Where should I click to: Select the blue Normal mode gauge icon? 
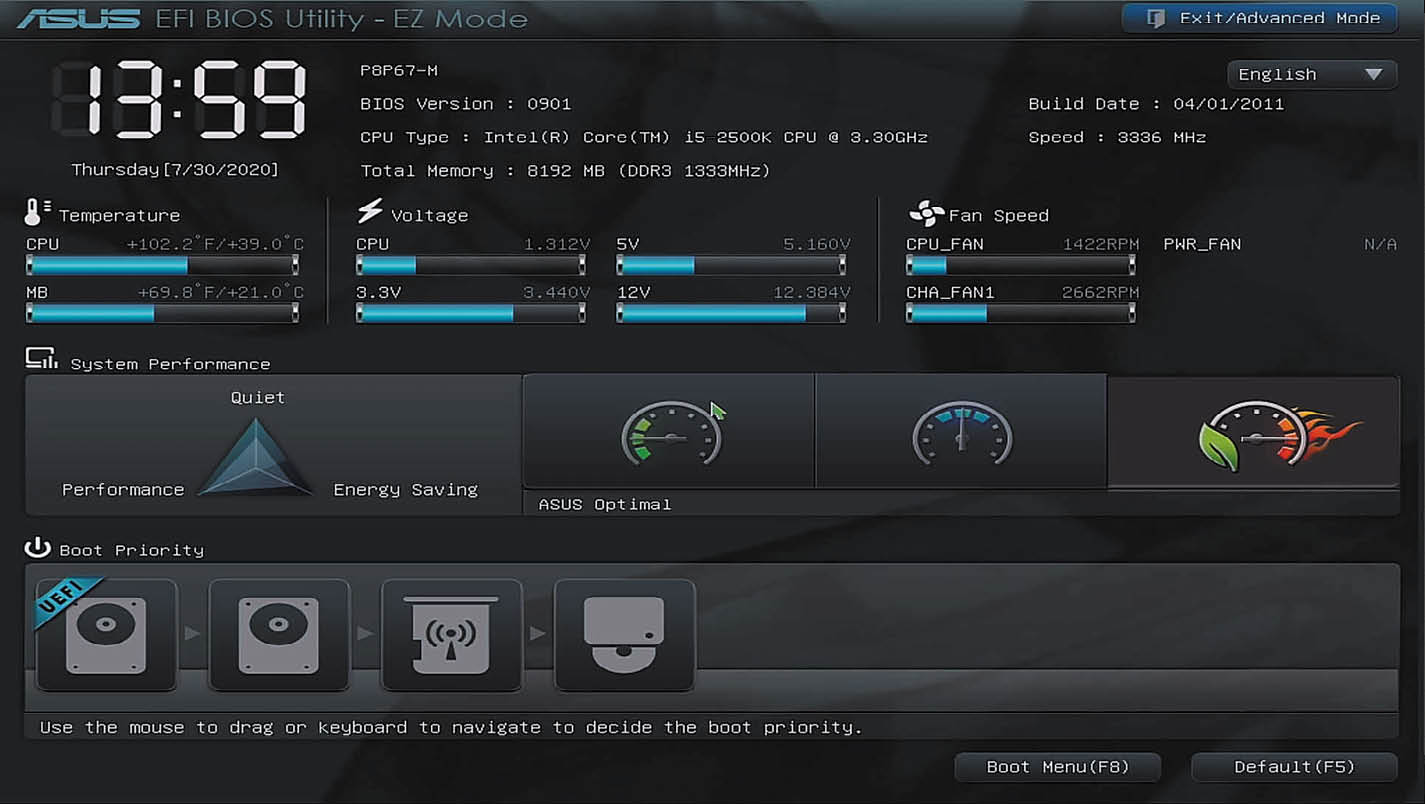coord(961,433)
